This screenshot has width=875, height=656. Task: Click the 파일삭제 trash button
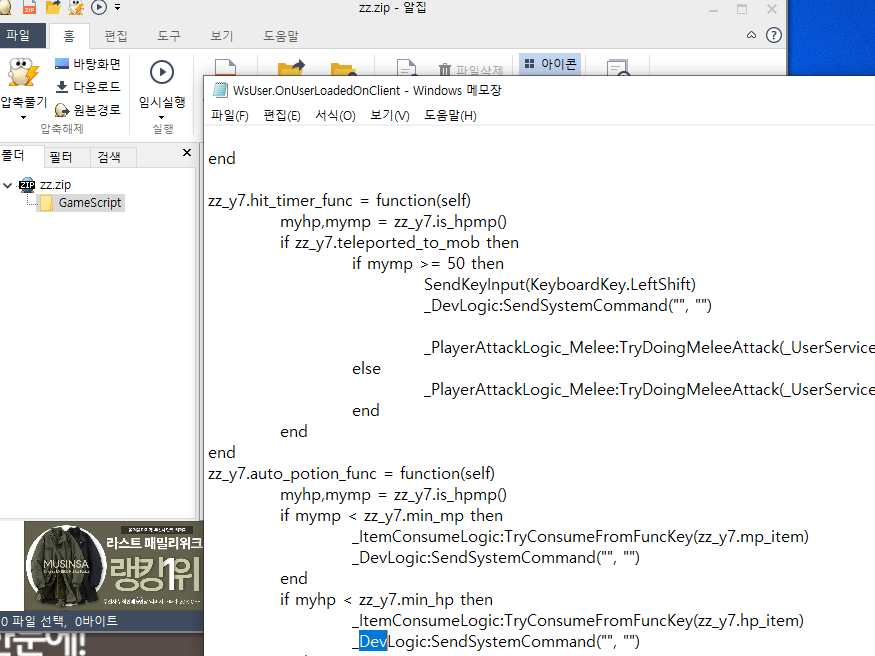[x=471, y=70]
